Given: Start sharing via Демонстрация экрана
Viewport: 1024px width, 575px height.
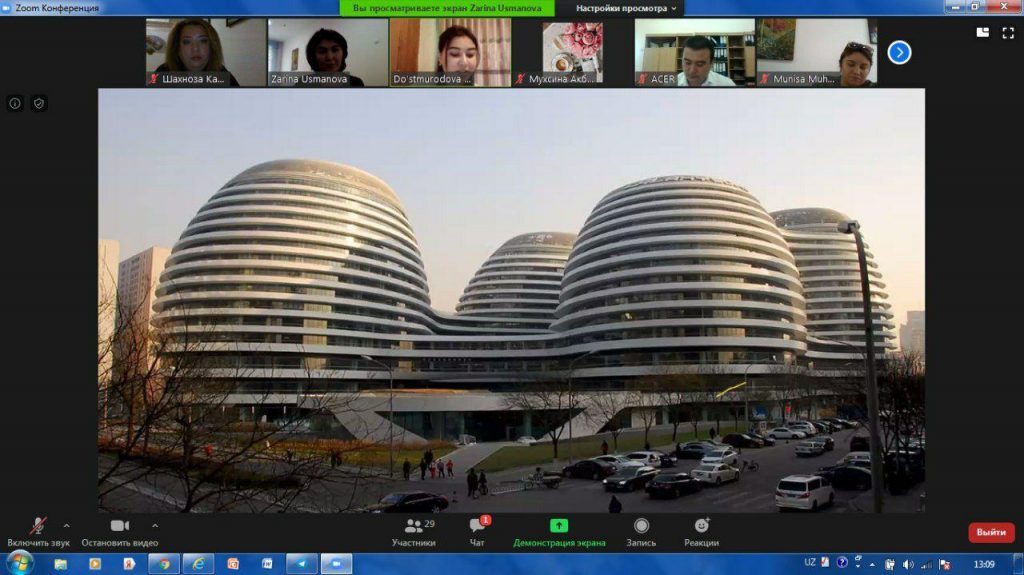Looking at the screenshot, I should coord(559,531).
